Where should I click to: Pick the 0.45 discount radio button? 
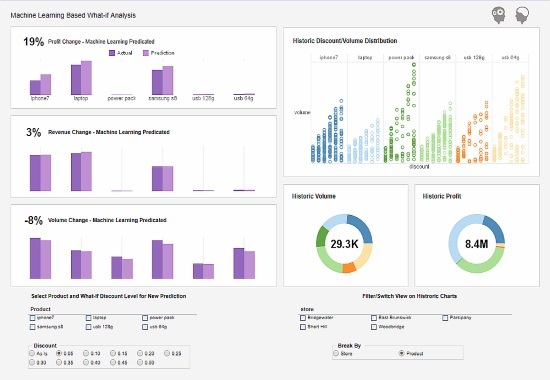(113, 362)
